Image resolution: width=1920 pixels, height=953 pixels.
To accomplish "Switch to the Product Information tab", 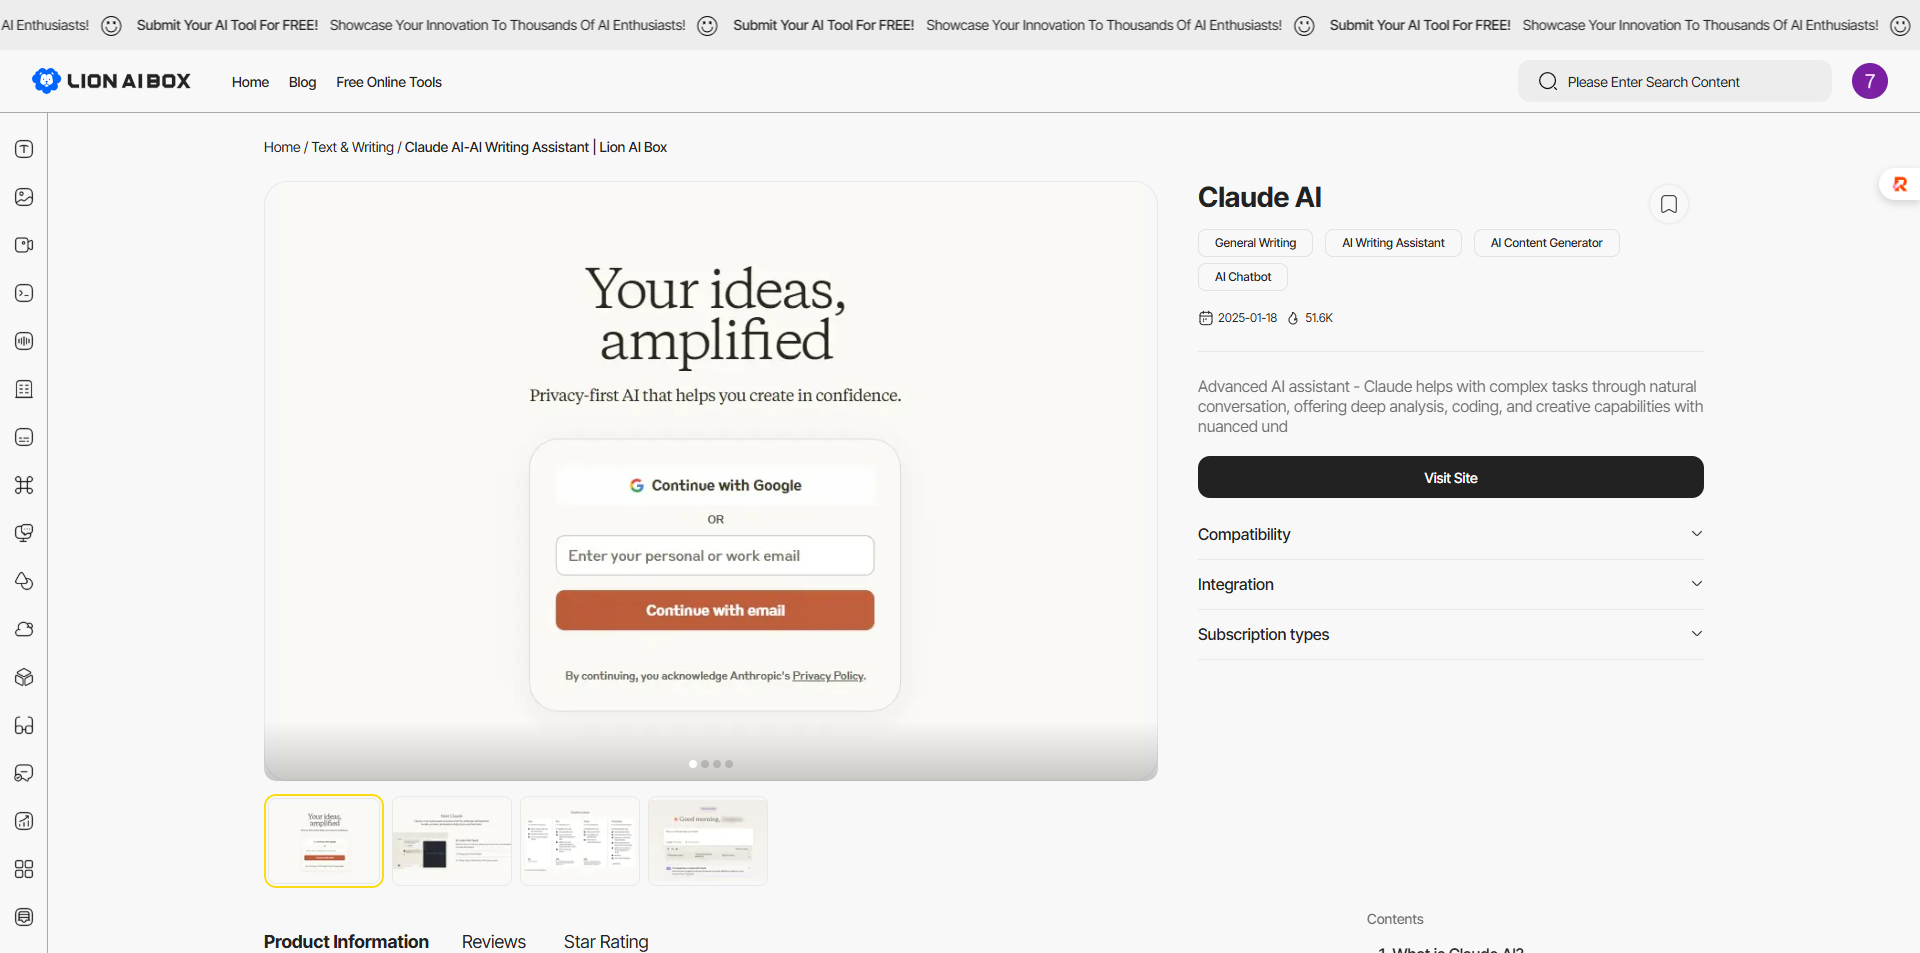I will [346, 941].
